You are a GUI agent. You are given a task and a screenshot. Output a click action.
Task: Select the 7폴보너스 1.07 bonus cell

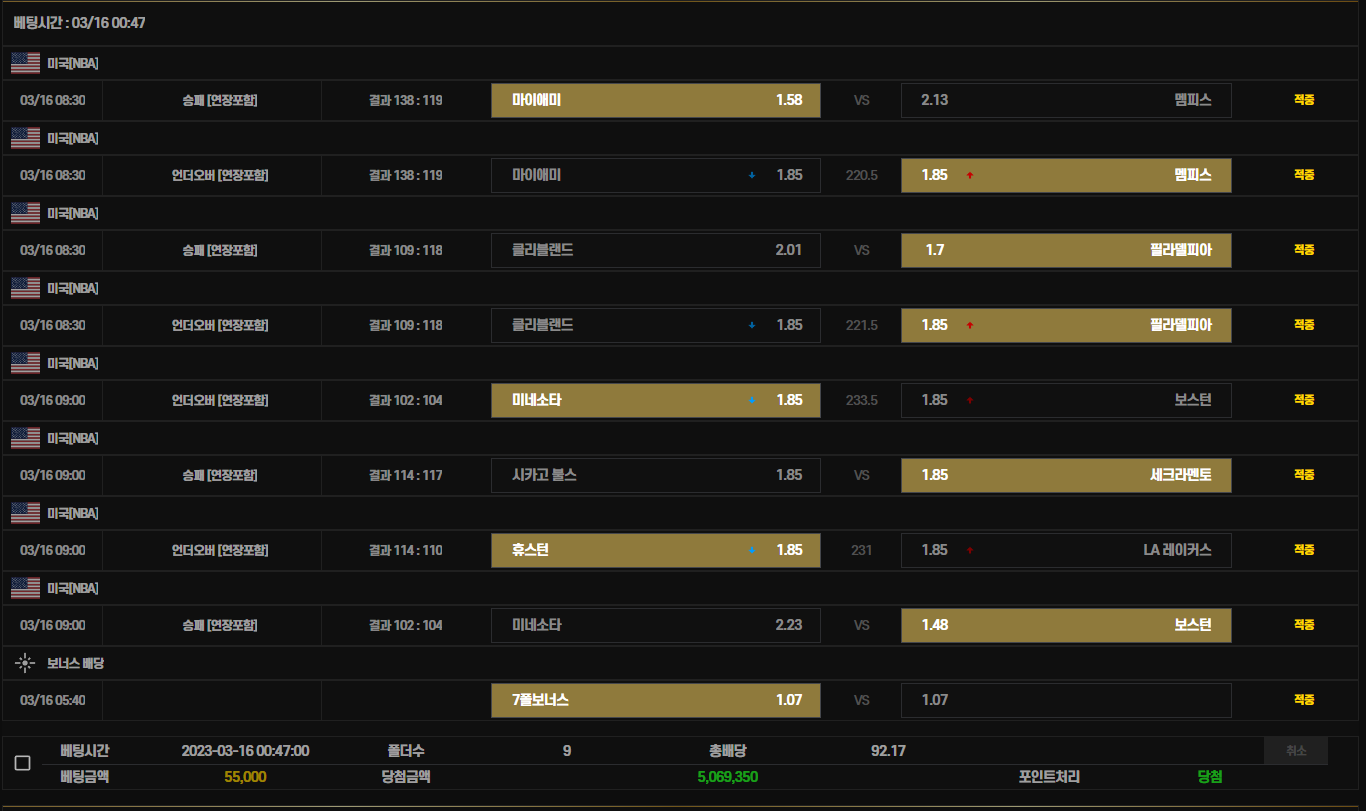pyautogui.click(x=656, y=700)
